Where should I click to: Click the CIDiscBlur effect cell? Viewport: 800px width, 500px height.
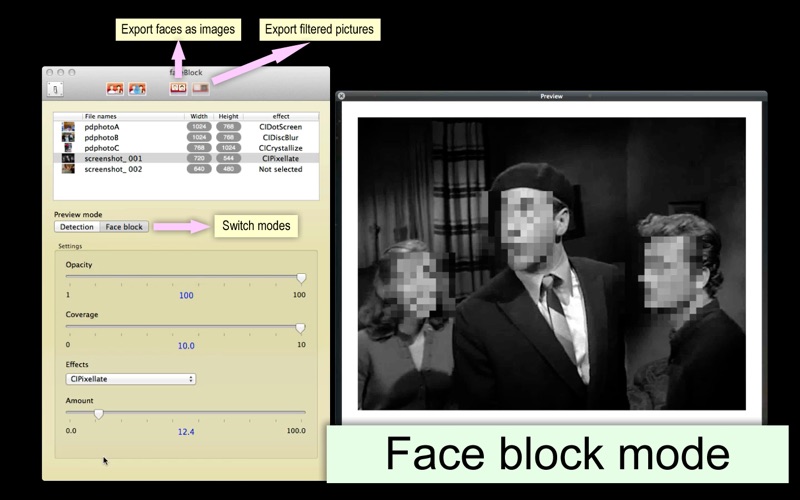pos(280,137)
